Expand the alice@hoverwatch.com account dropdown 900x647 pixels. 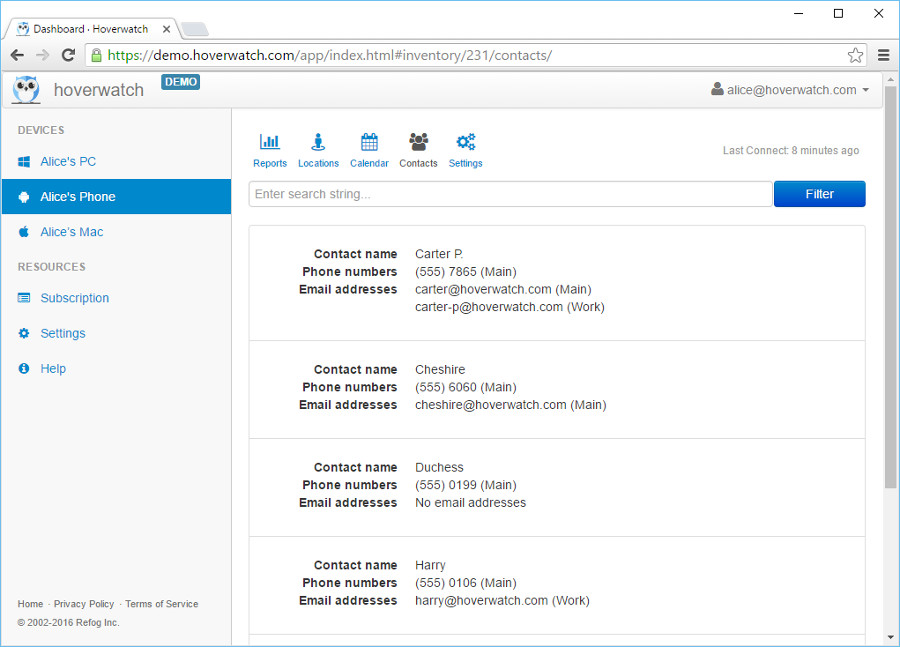[x=789, y=90]
